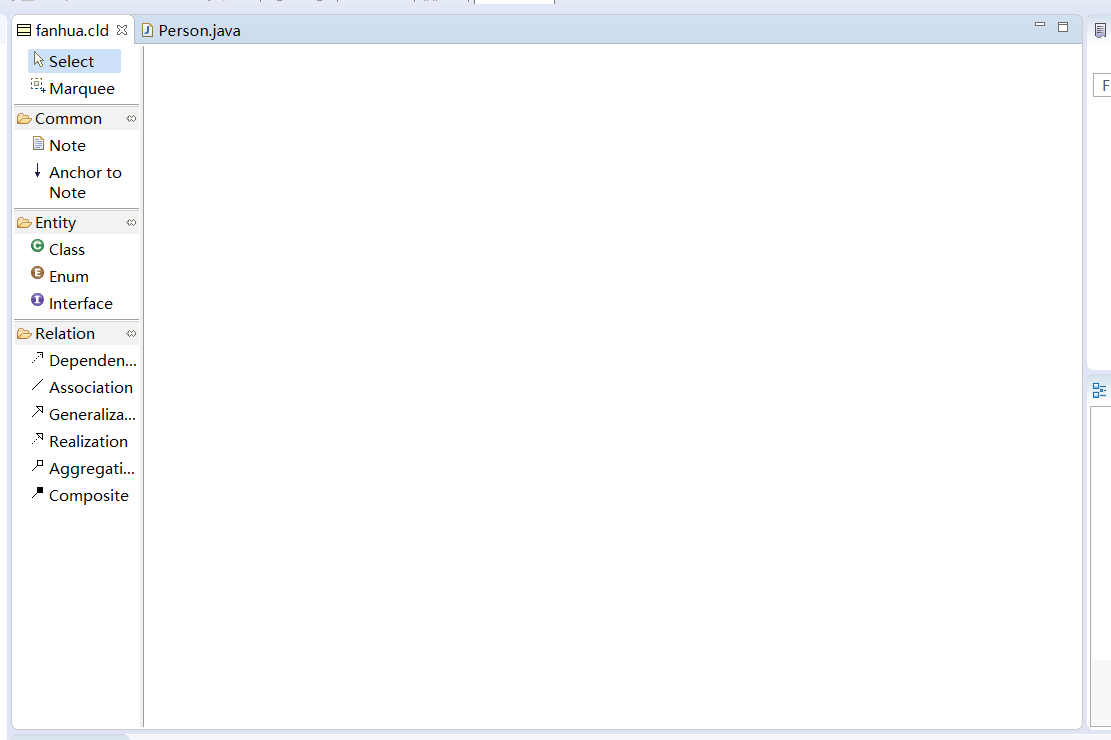This screenshot has width=1111, height=740.
Task: Pin the Relation drawer open
Action: click(131, 333)
